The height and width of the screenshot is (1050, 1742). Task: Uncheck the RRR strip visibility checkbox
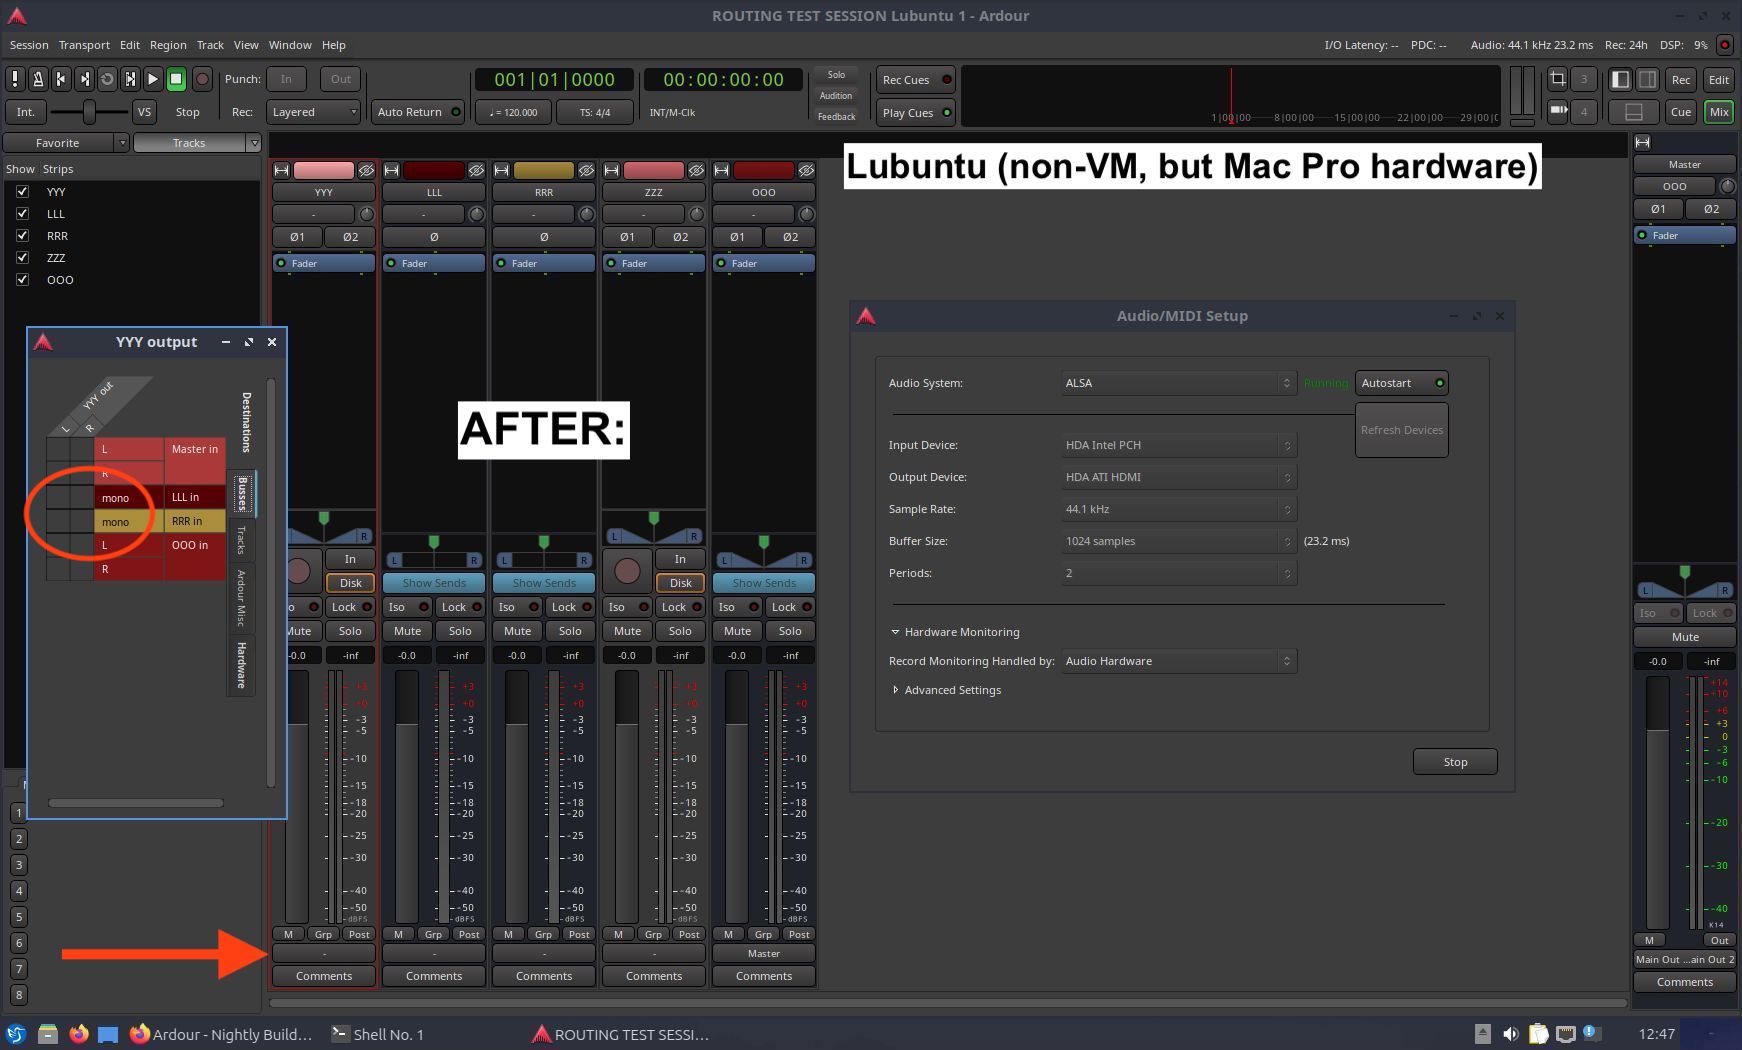(x=22, y=236)
